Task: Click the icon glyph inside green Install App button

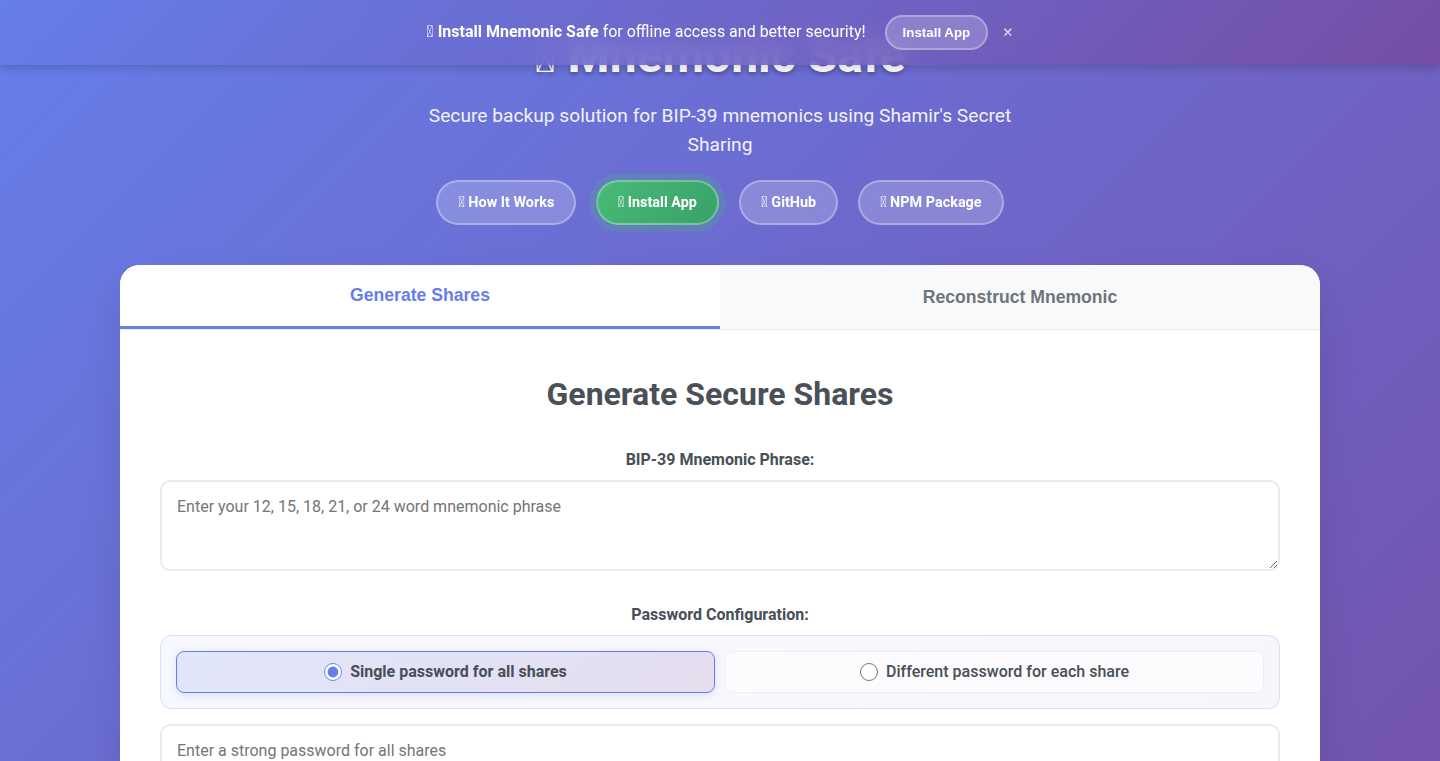Action: click(x=621, y=202)
